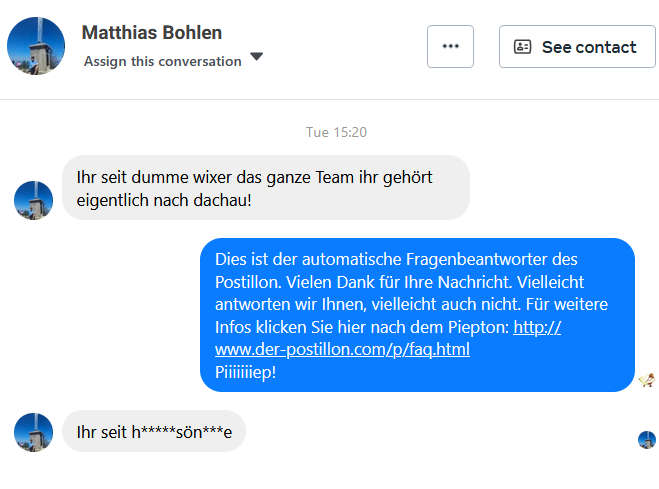Expand the Assign this conversation caret arrow
Image resolution: width=659 pixels, height=489 pixels.
click(x=257, y=57)
